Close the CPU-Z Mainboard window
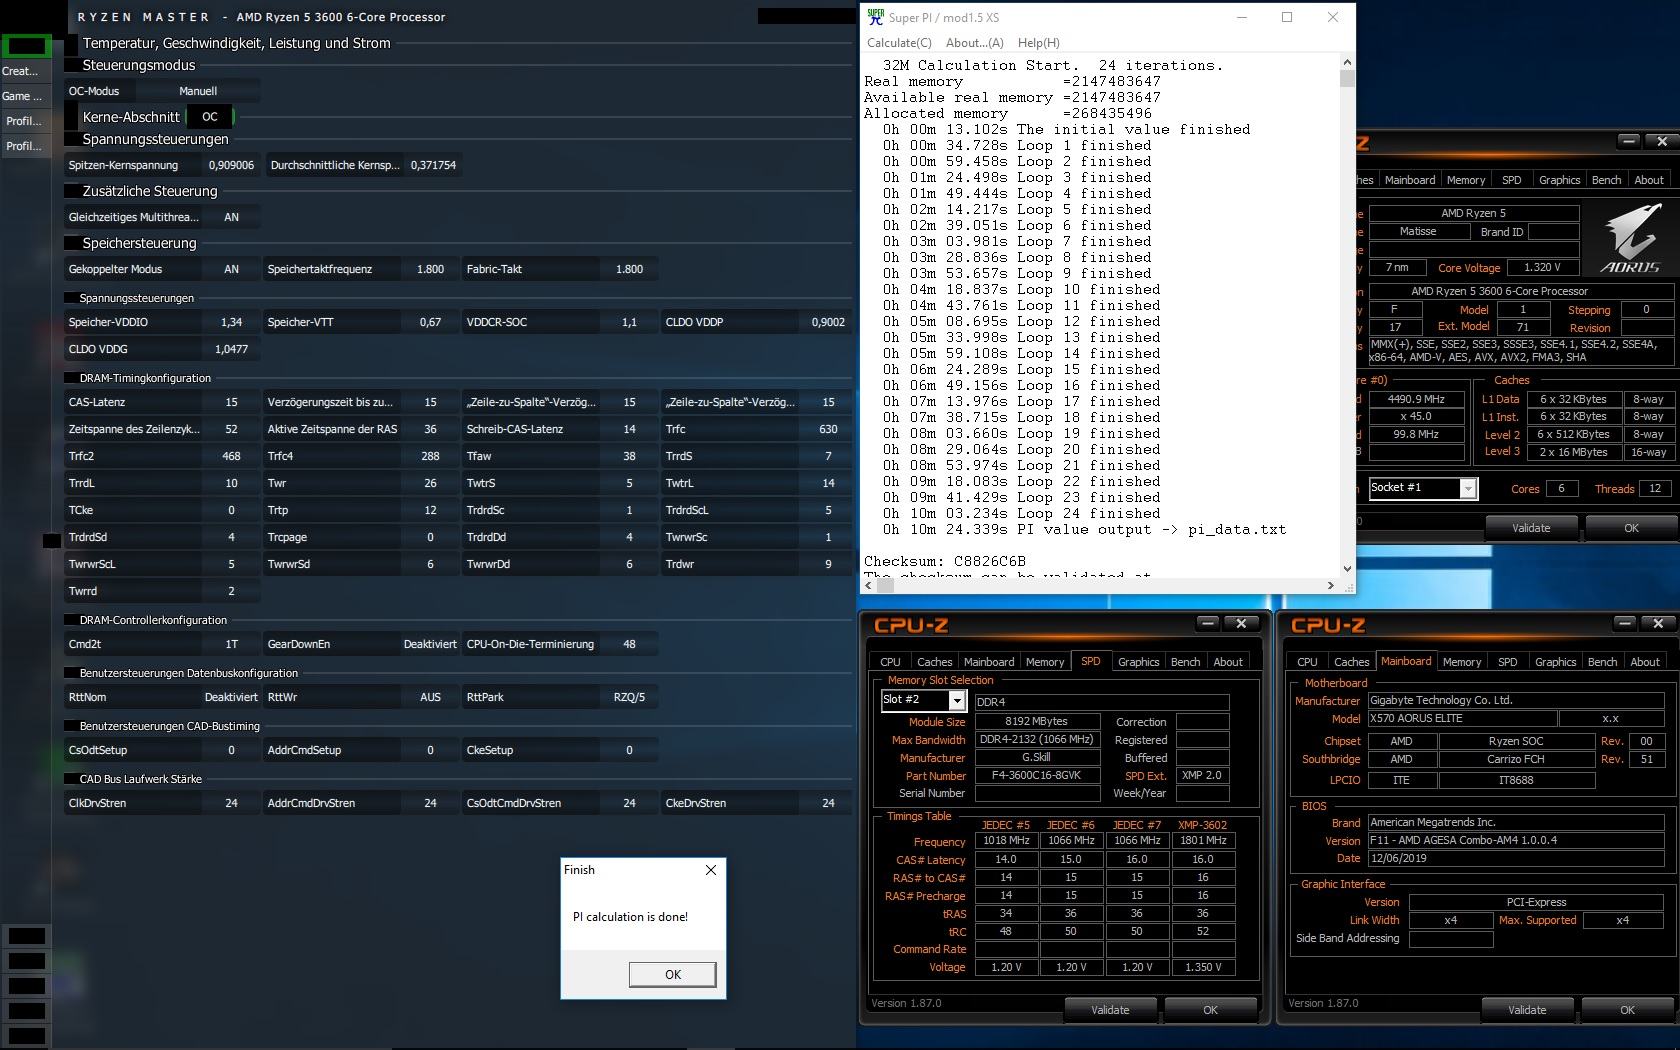 click(1658, 623)
